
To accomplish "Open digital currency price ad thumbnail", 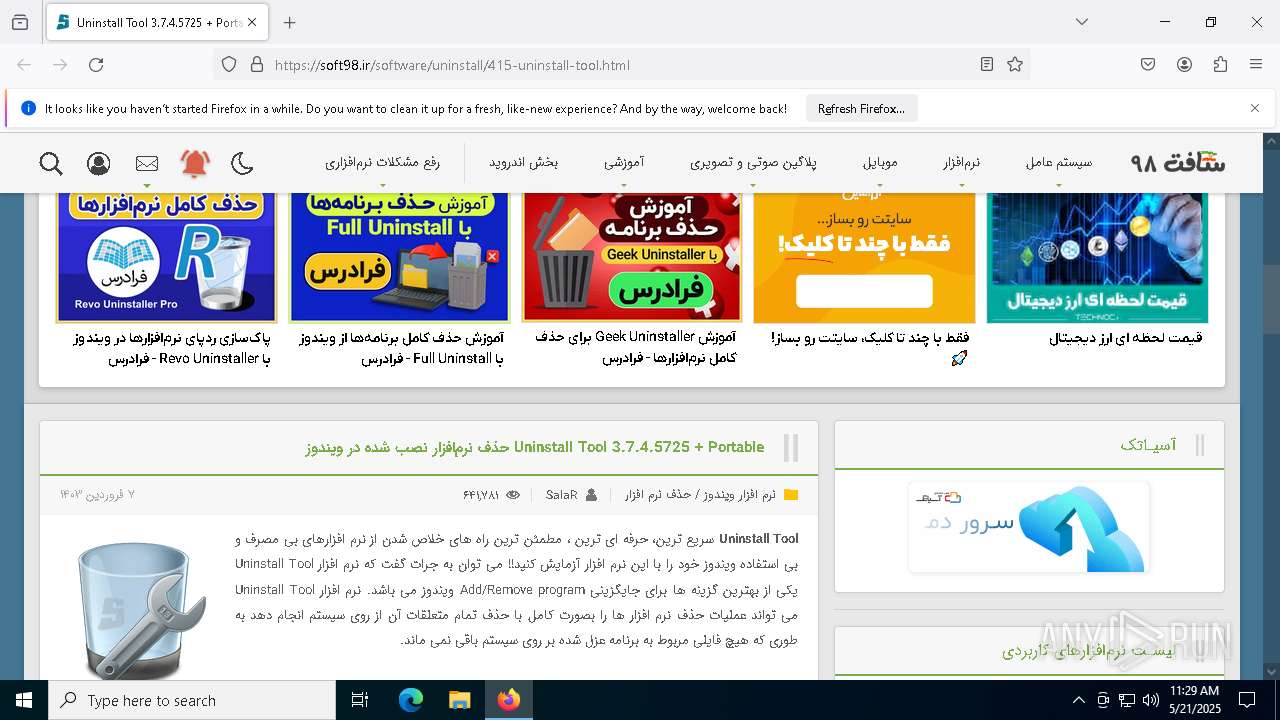I will [1097, 258].
